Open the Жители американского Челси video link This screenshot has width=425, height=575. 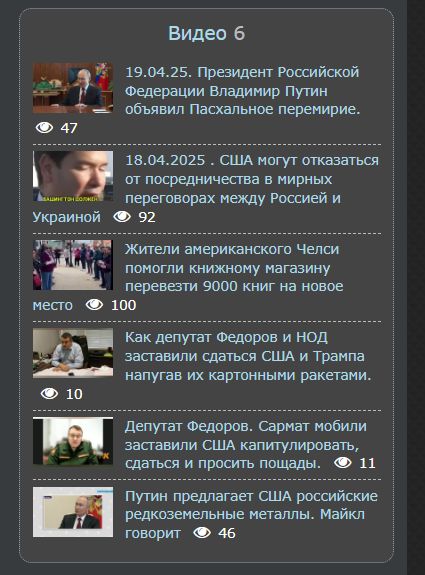click(188, 277)
